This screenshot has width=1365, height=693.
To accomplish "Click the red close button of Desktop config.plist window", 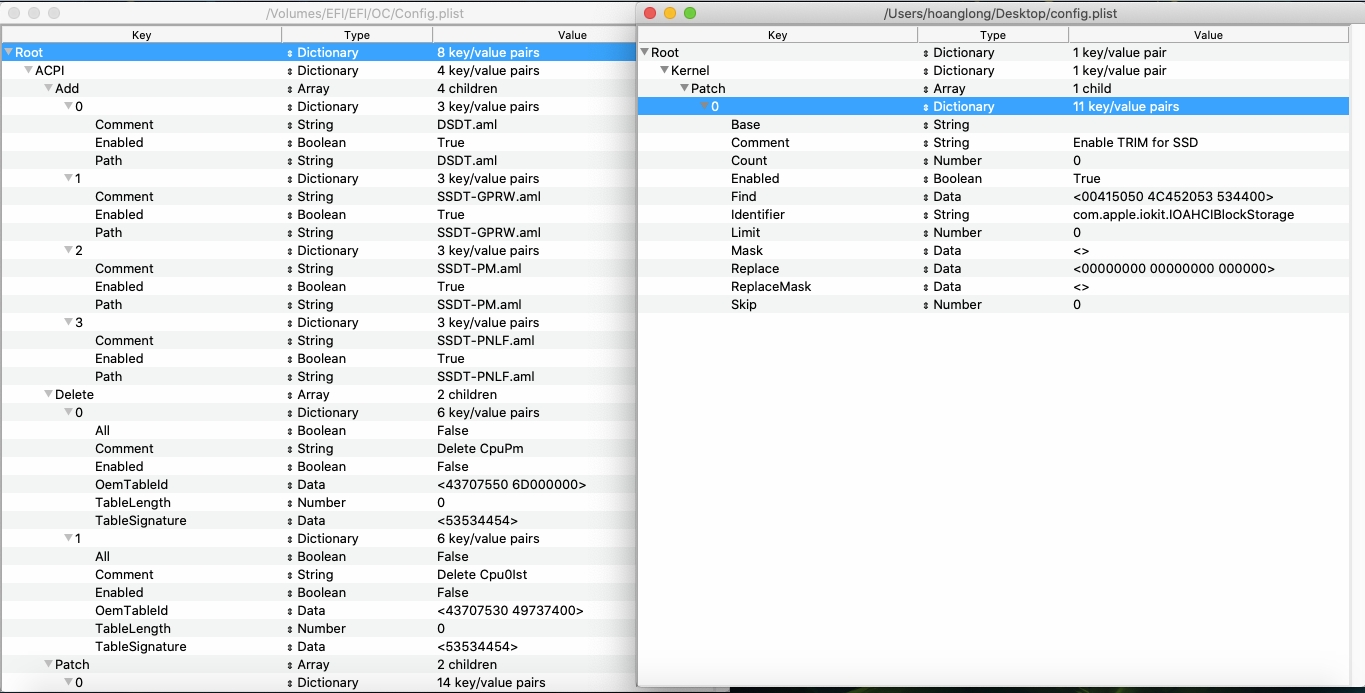I will click(650, 13).
